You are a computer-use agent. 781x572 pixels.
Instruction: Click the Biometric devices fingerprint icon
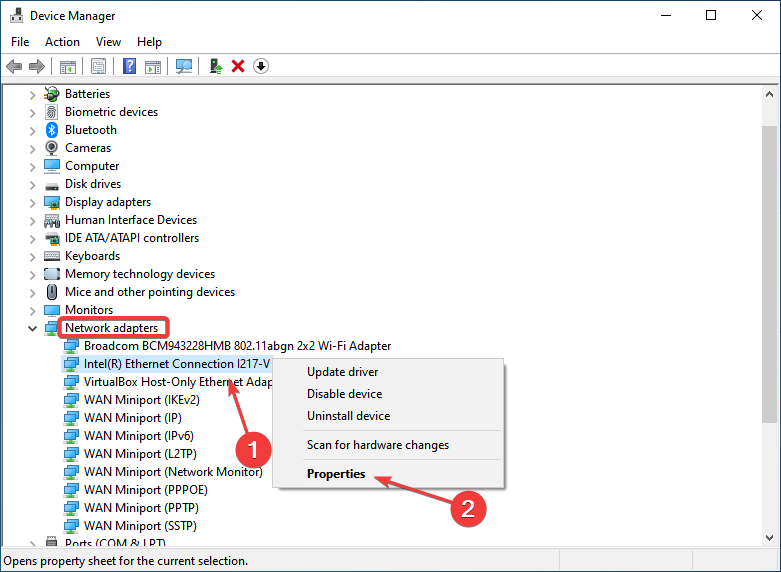point(52,112)
